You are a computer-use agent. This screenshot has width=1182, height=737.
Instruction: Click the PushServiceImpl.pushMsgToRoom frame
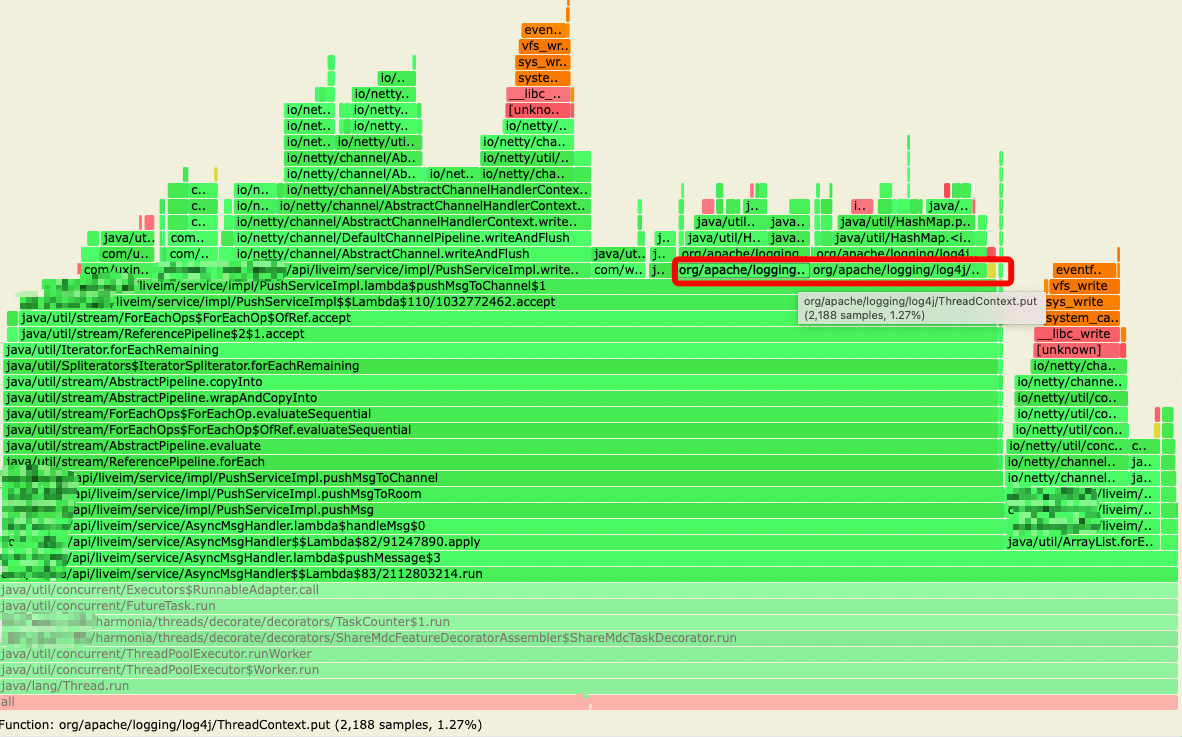500,494
